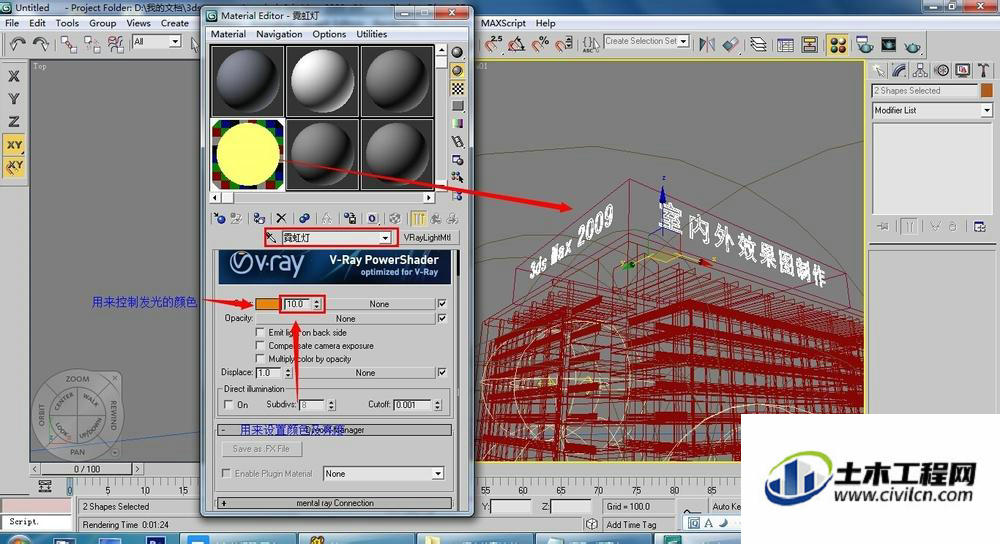The height and width of the screenshot is (544, 1000).
Task: Toggle the Color map enable checkbox
Action: point(442,304)
